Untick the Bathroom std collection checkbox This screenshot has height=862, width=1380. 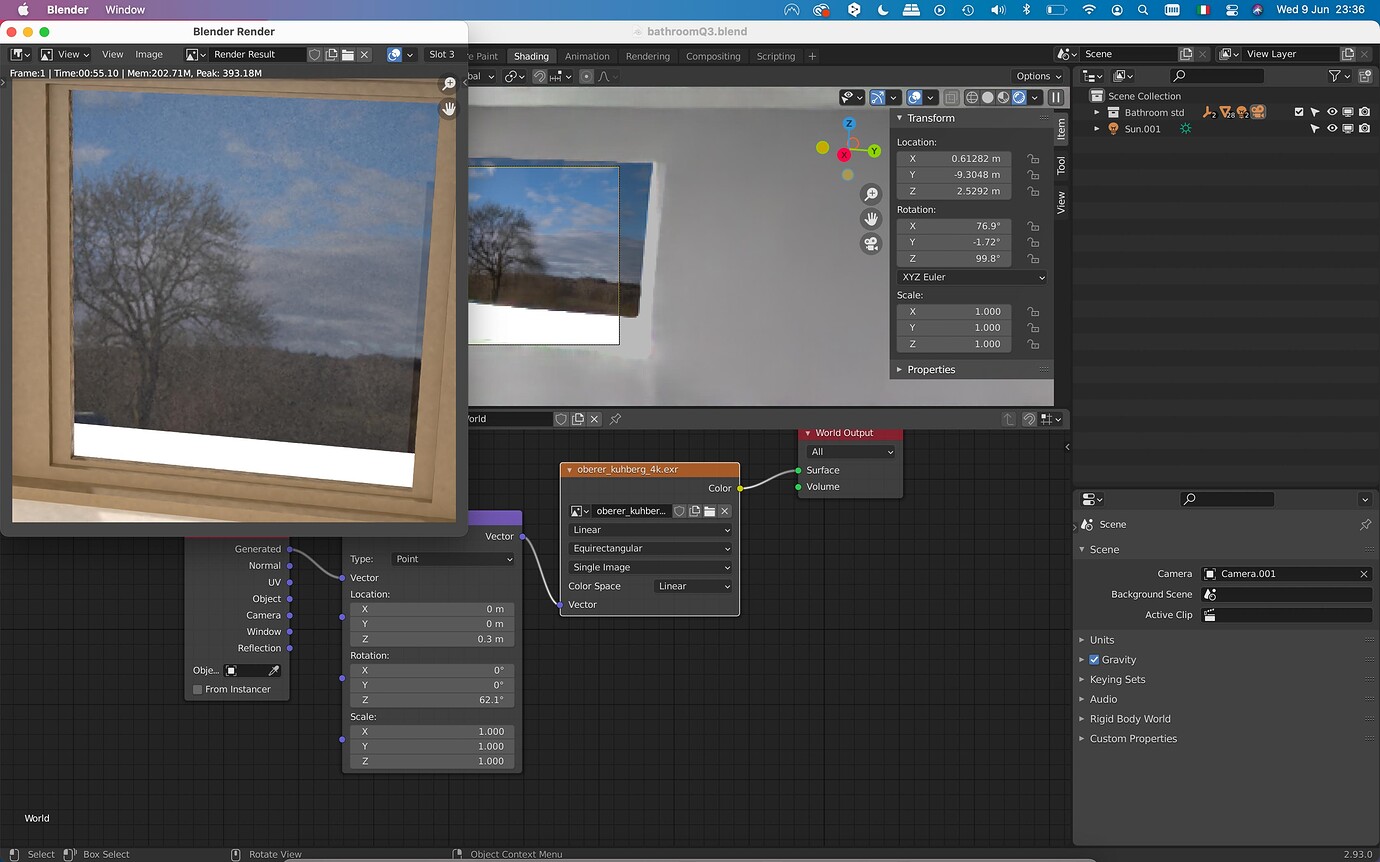pos(1298,112)
